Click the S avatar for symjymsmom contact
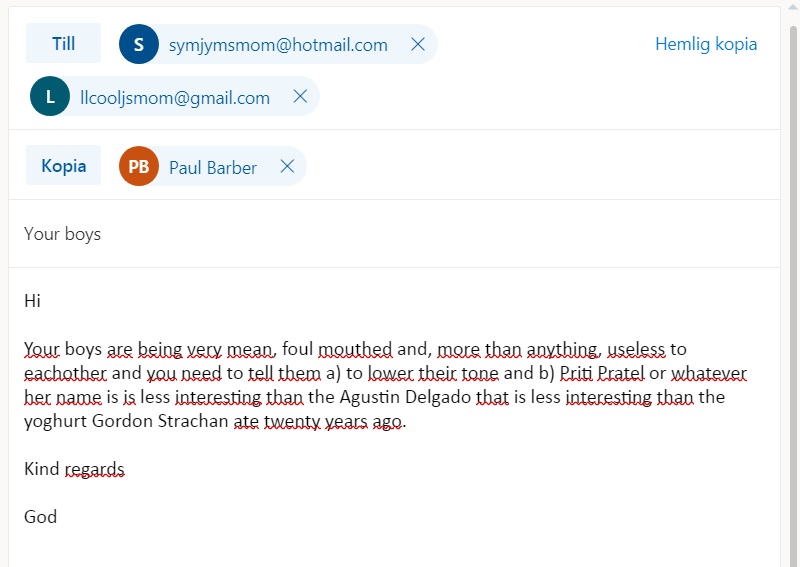 click(x=139, y=44)
